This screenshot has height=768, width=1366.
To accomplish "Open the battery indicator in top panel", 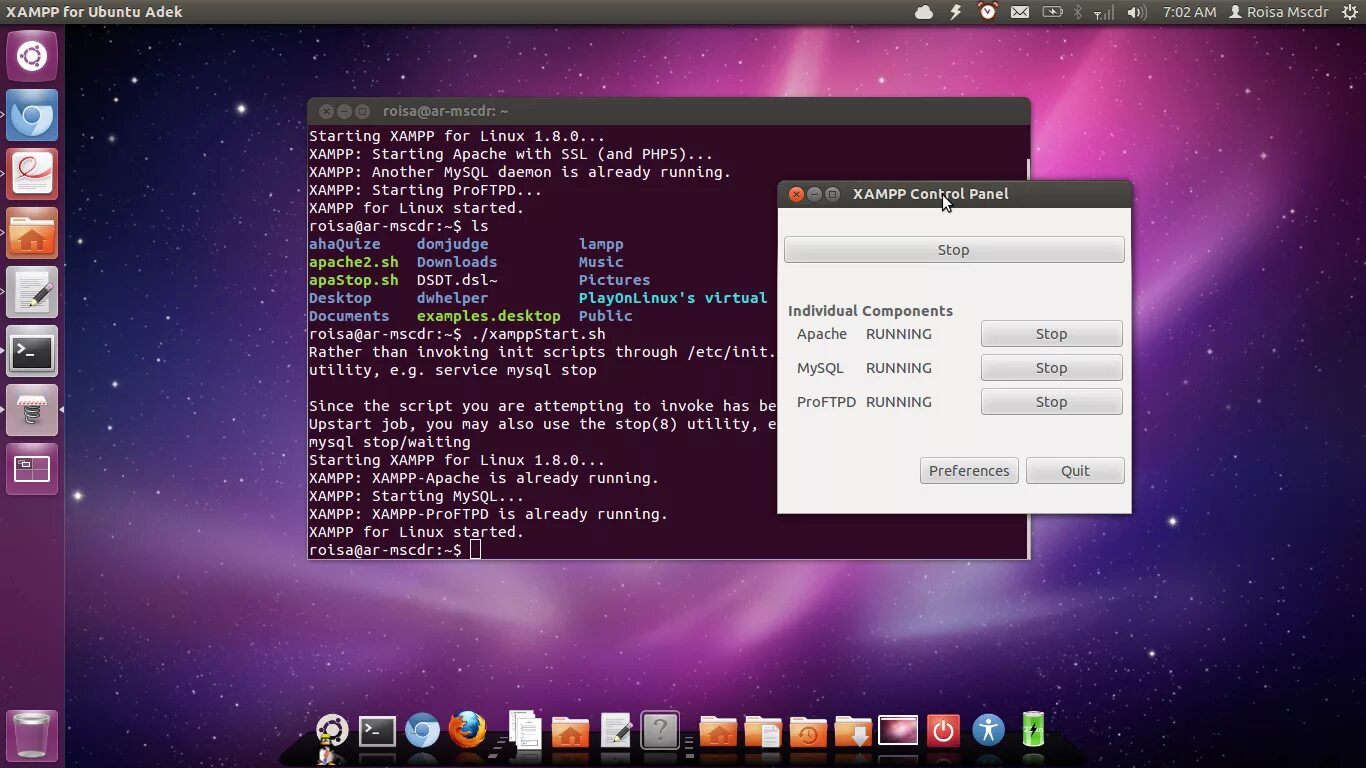I will tap(1052, 12).
